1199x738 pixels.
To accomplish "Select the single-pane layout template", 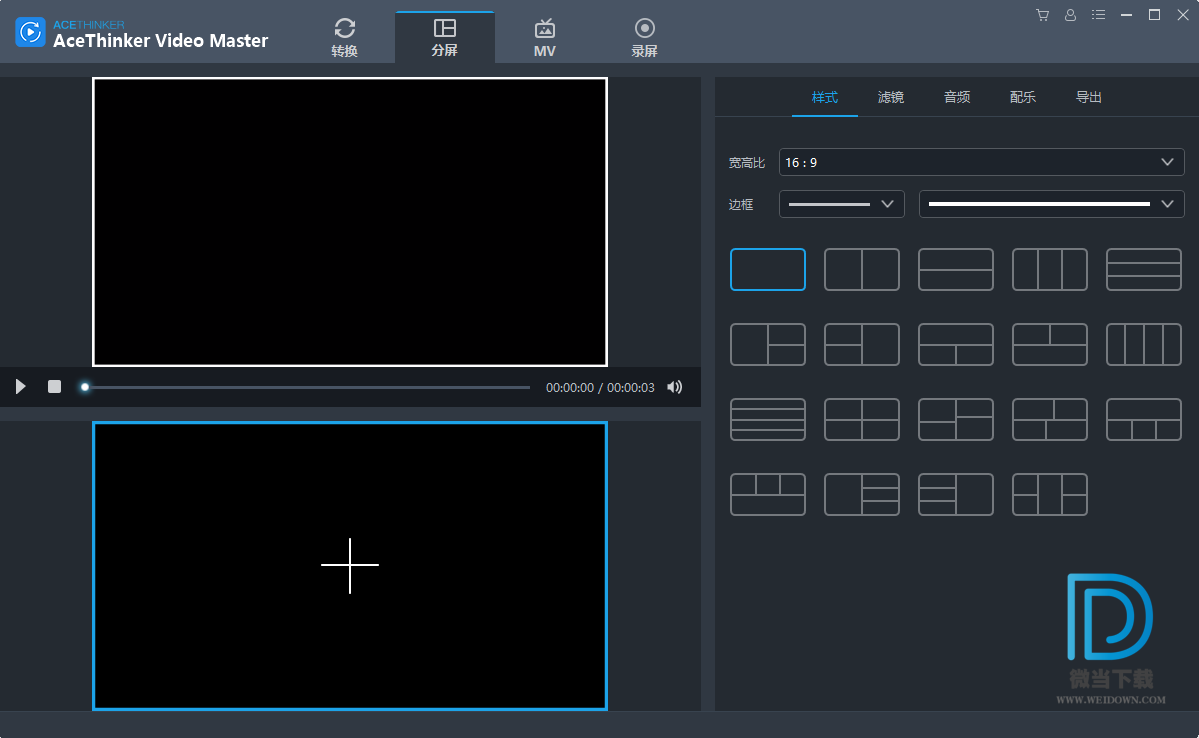I will tap(768, 269).
